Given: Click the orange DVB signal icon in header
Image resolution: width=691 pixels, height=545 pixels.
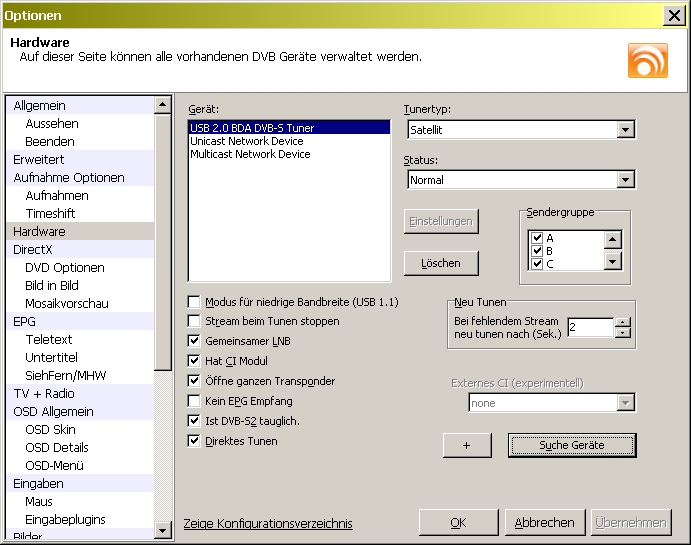Looking at the screenshot, I should tap(647, 61).
